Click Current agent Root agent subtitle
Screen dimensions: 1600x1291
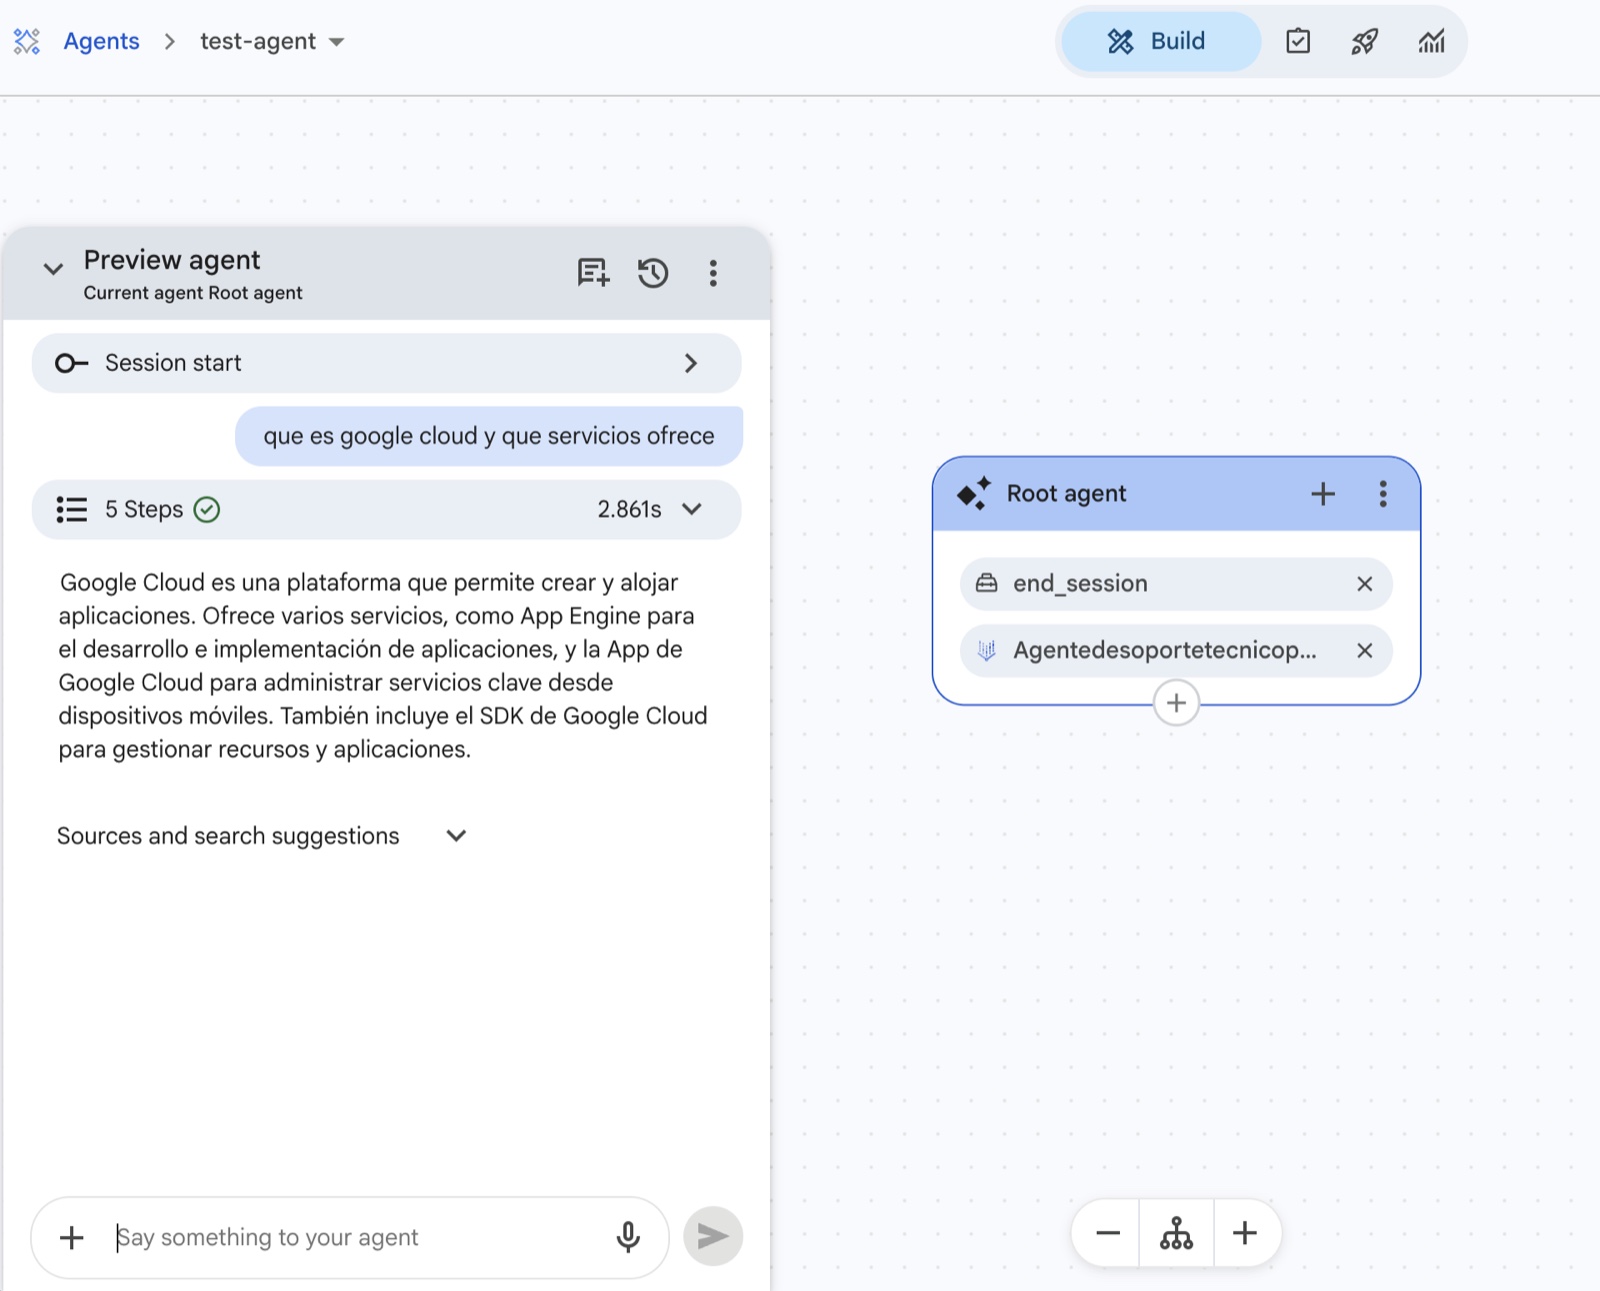click(193, 293)
